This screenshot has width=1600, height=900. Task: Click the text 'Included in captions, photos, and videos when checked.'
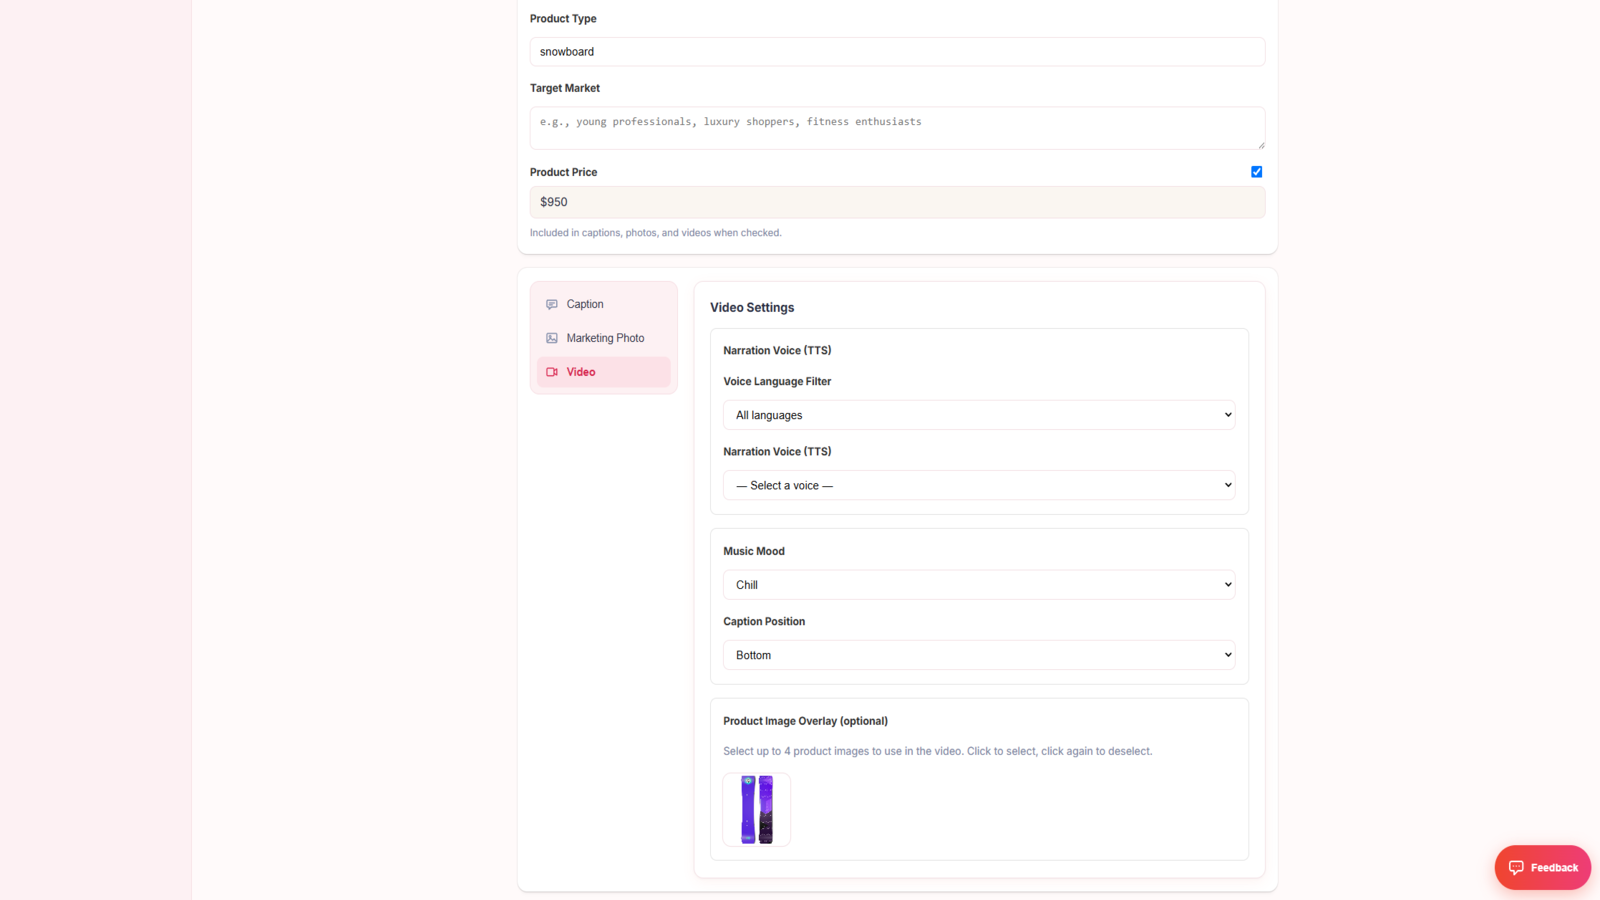point(656,233)
